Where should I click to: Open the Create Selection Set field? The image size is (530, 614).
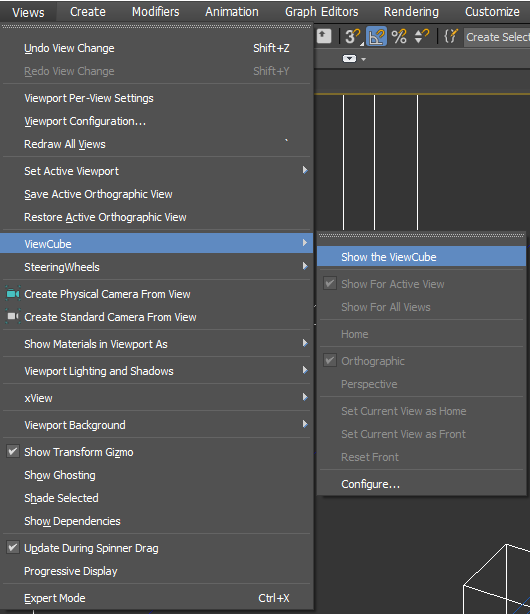497,37
